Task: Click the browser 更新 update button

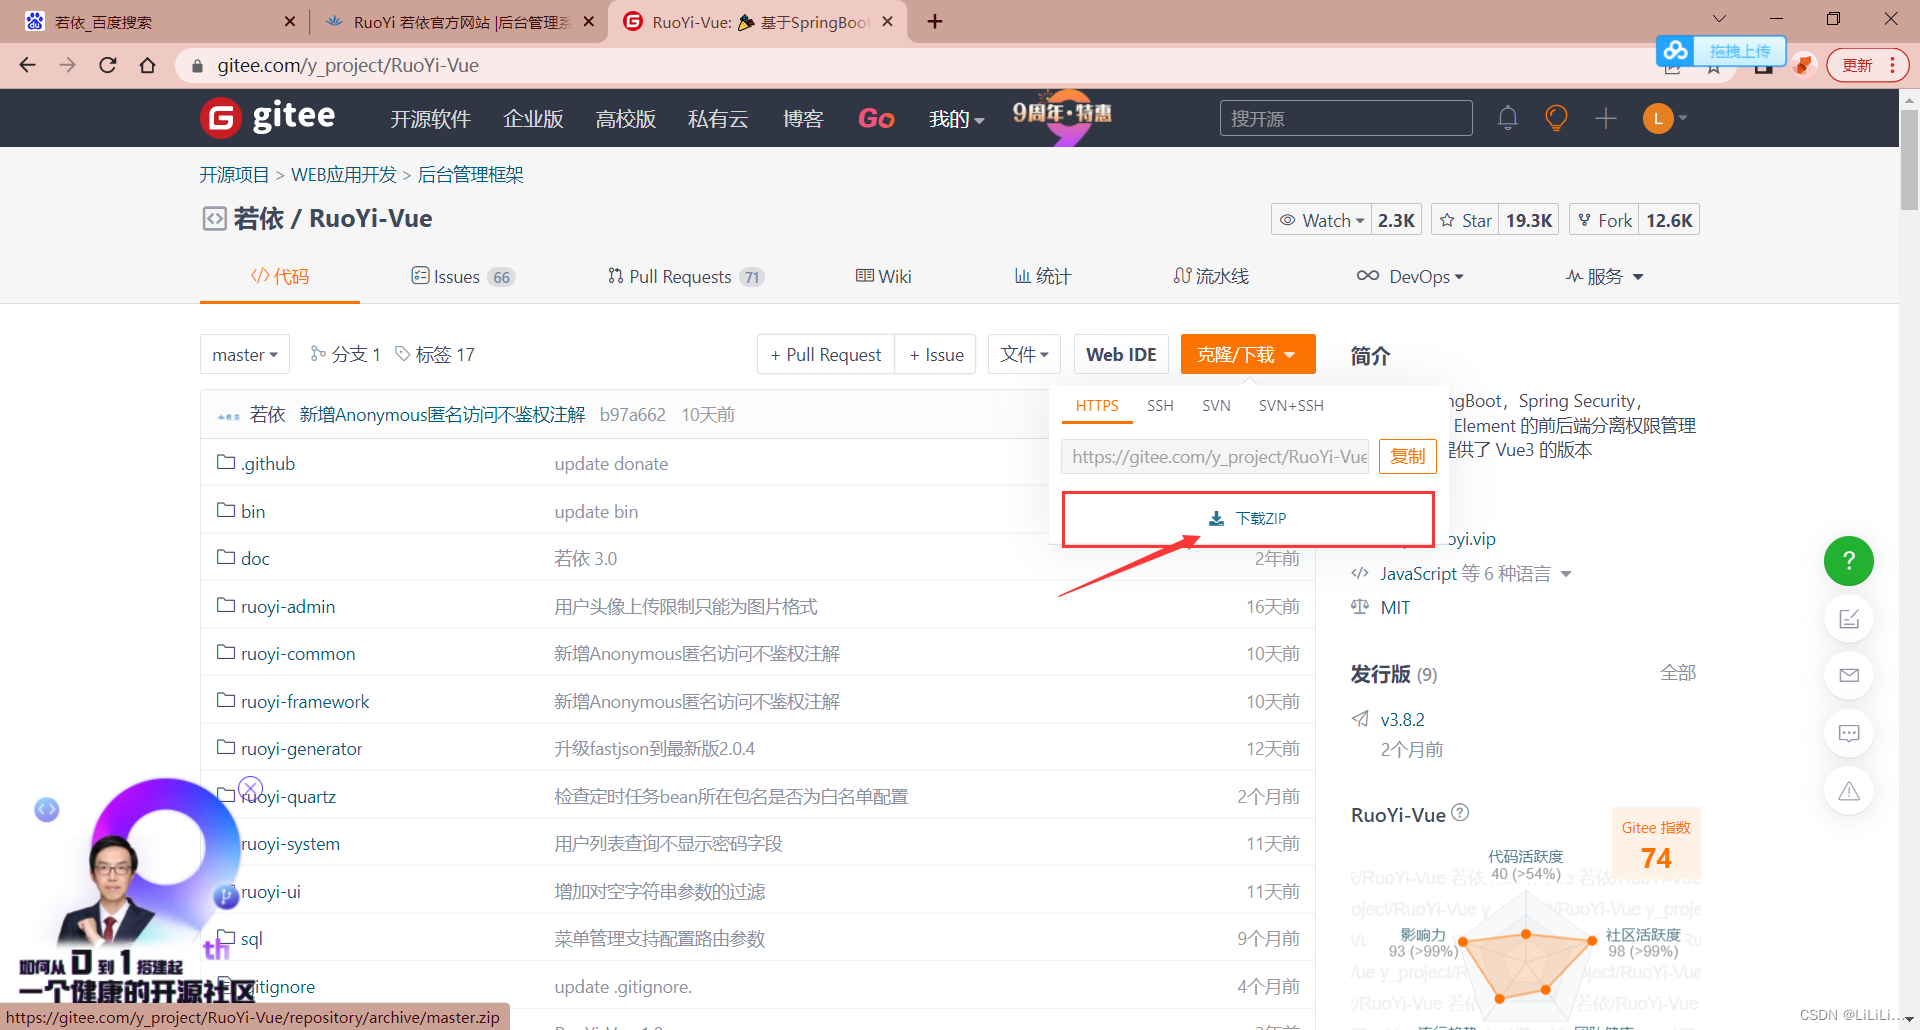Action: [1866, 65]
